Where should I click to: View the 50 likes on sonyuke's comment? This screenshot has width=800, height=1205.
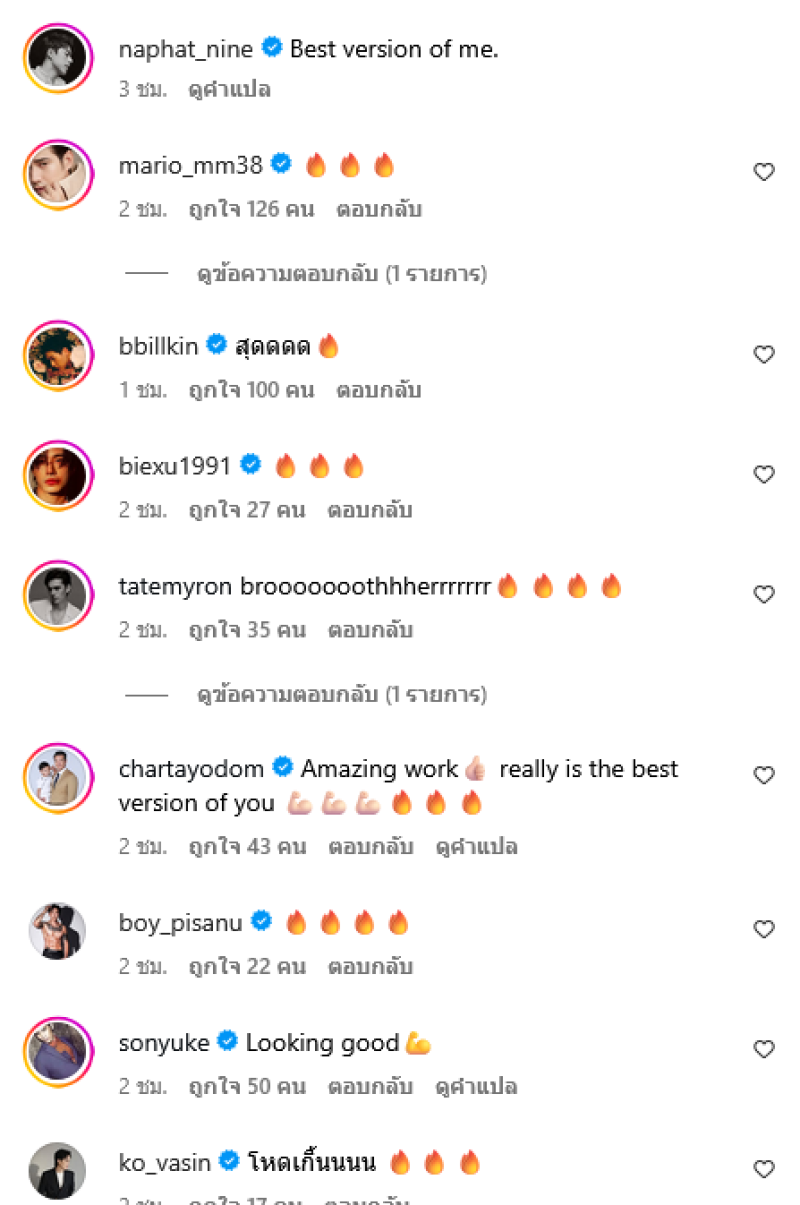coord(247,1086)
